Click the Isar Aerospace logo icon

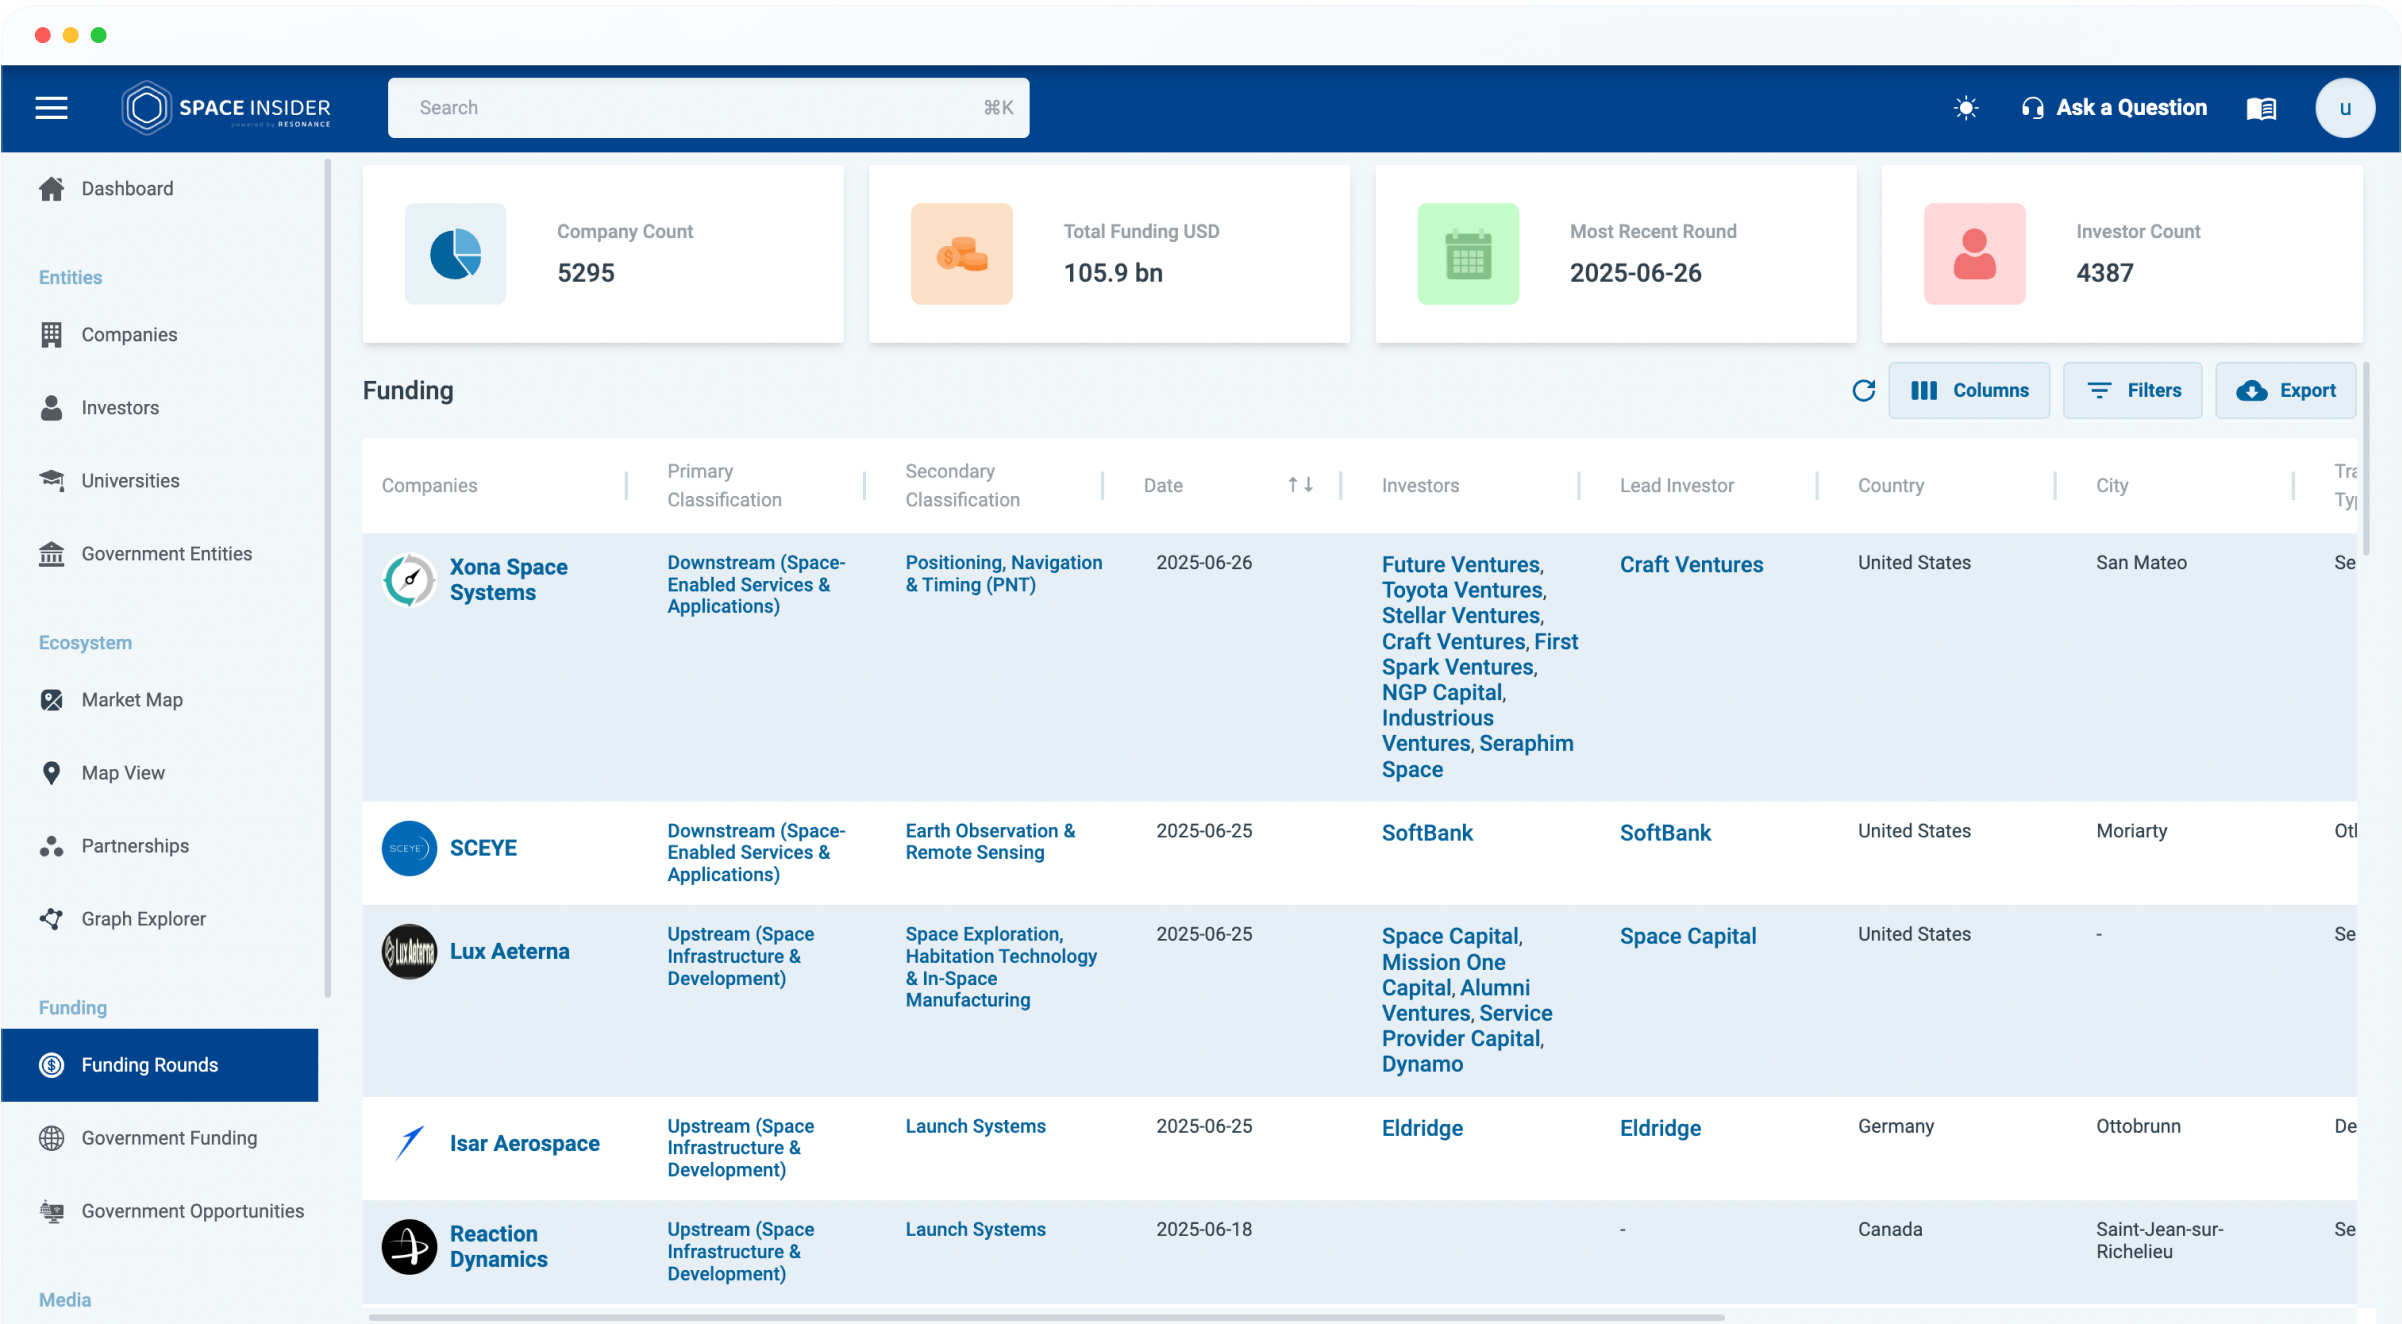pyautogui.click(x=409, y=1143)
